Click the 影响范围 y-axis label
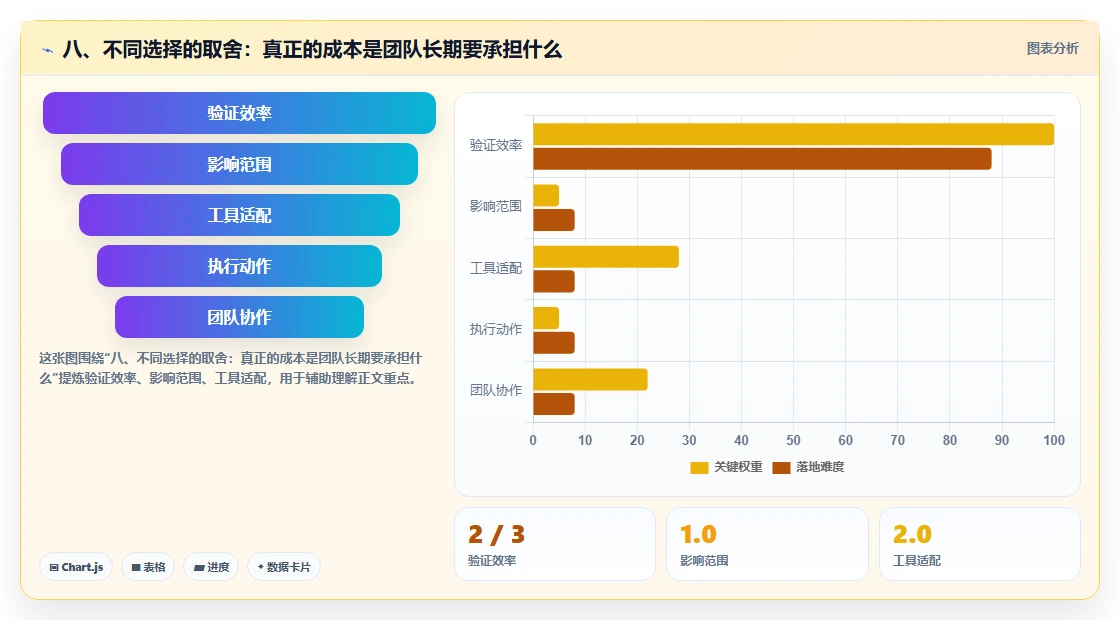Viewport: 1120px width, 620px height. (496, 206)
